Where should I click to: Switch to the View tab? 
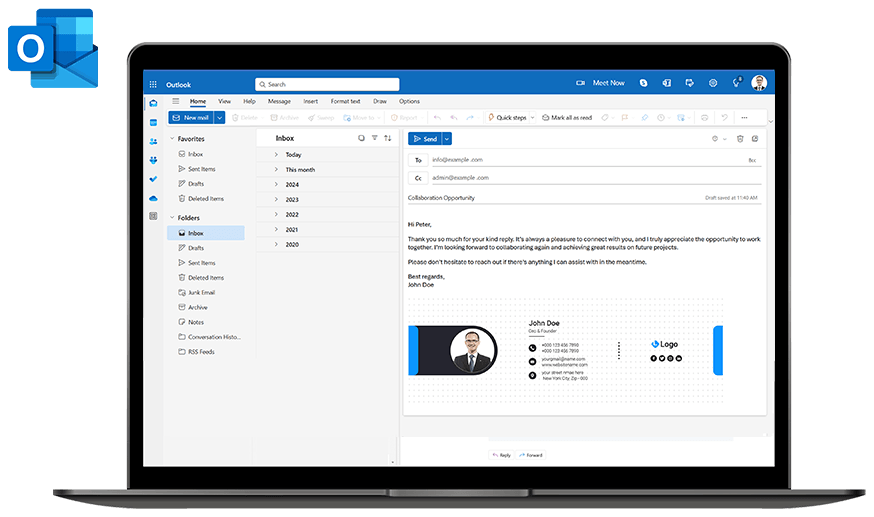tap(224, 101)
